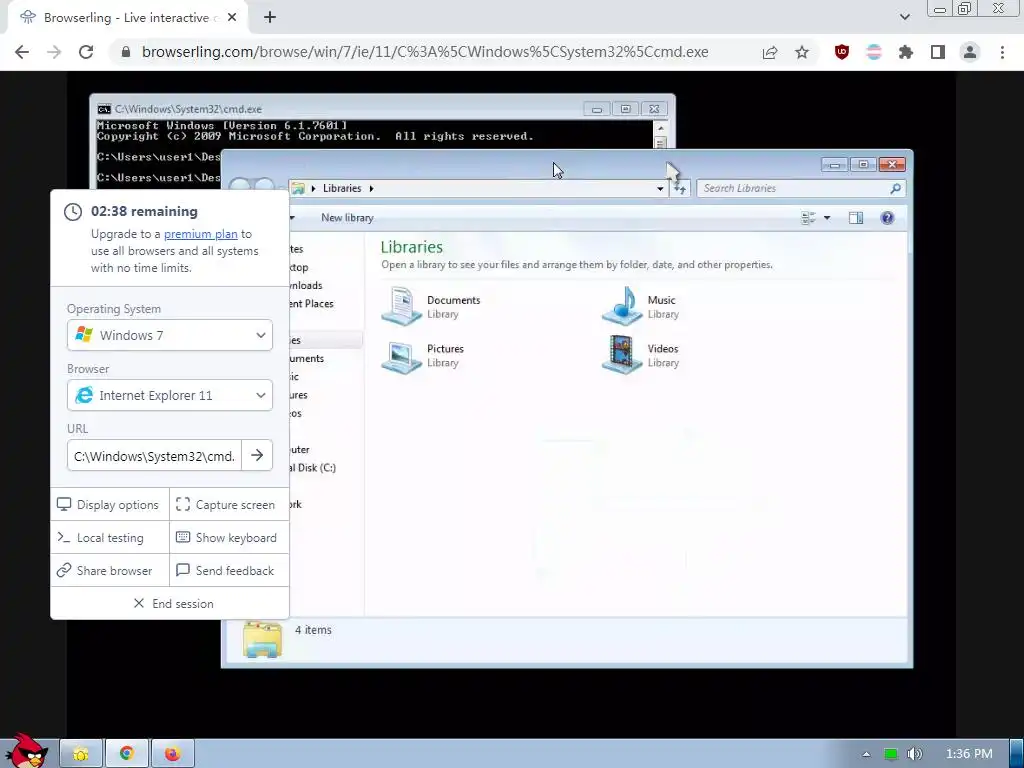Screen dimensions: 1024x768
Task: Click the go arrow next to URL
Action: [x=257, y=455]
